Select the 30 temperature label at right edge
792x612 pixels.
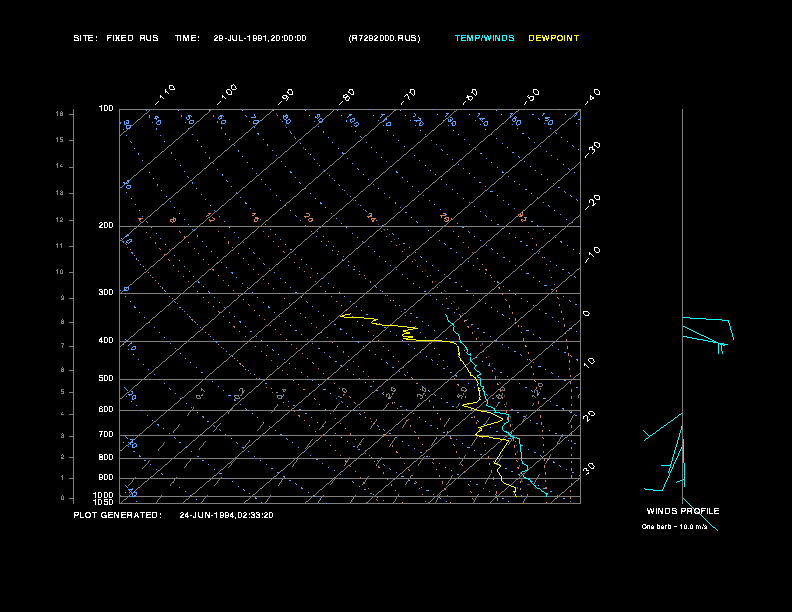[589, 468]
